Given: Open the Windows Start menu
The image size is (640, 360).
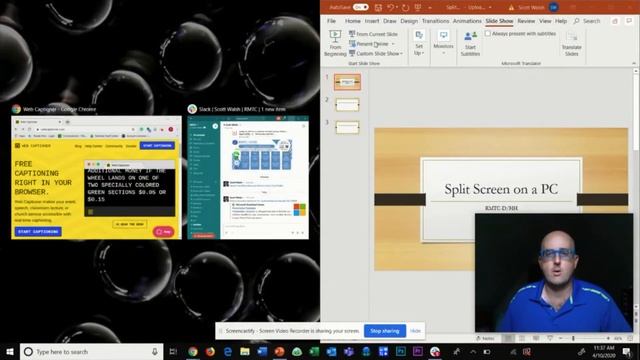Looking at the screenshot, I should (x=10, y=351).
